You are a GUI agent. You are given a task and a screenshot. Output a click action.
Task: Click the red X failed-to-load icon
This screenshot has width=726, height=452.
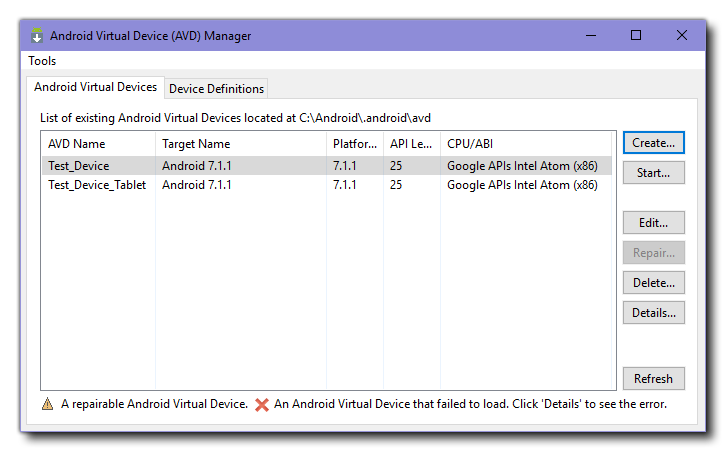tap(262, 404)
